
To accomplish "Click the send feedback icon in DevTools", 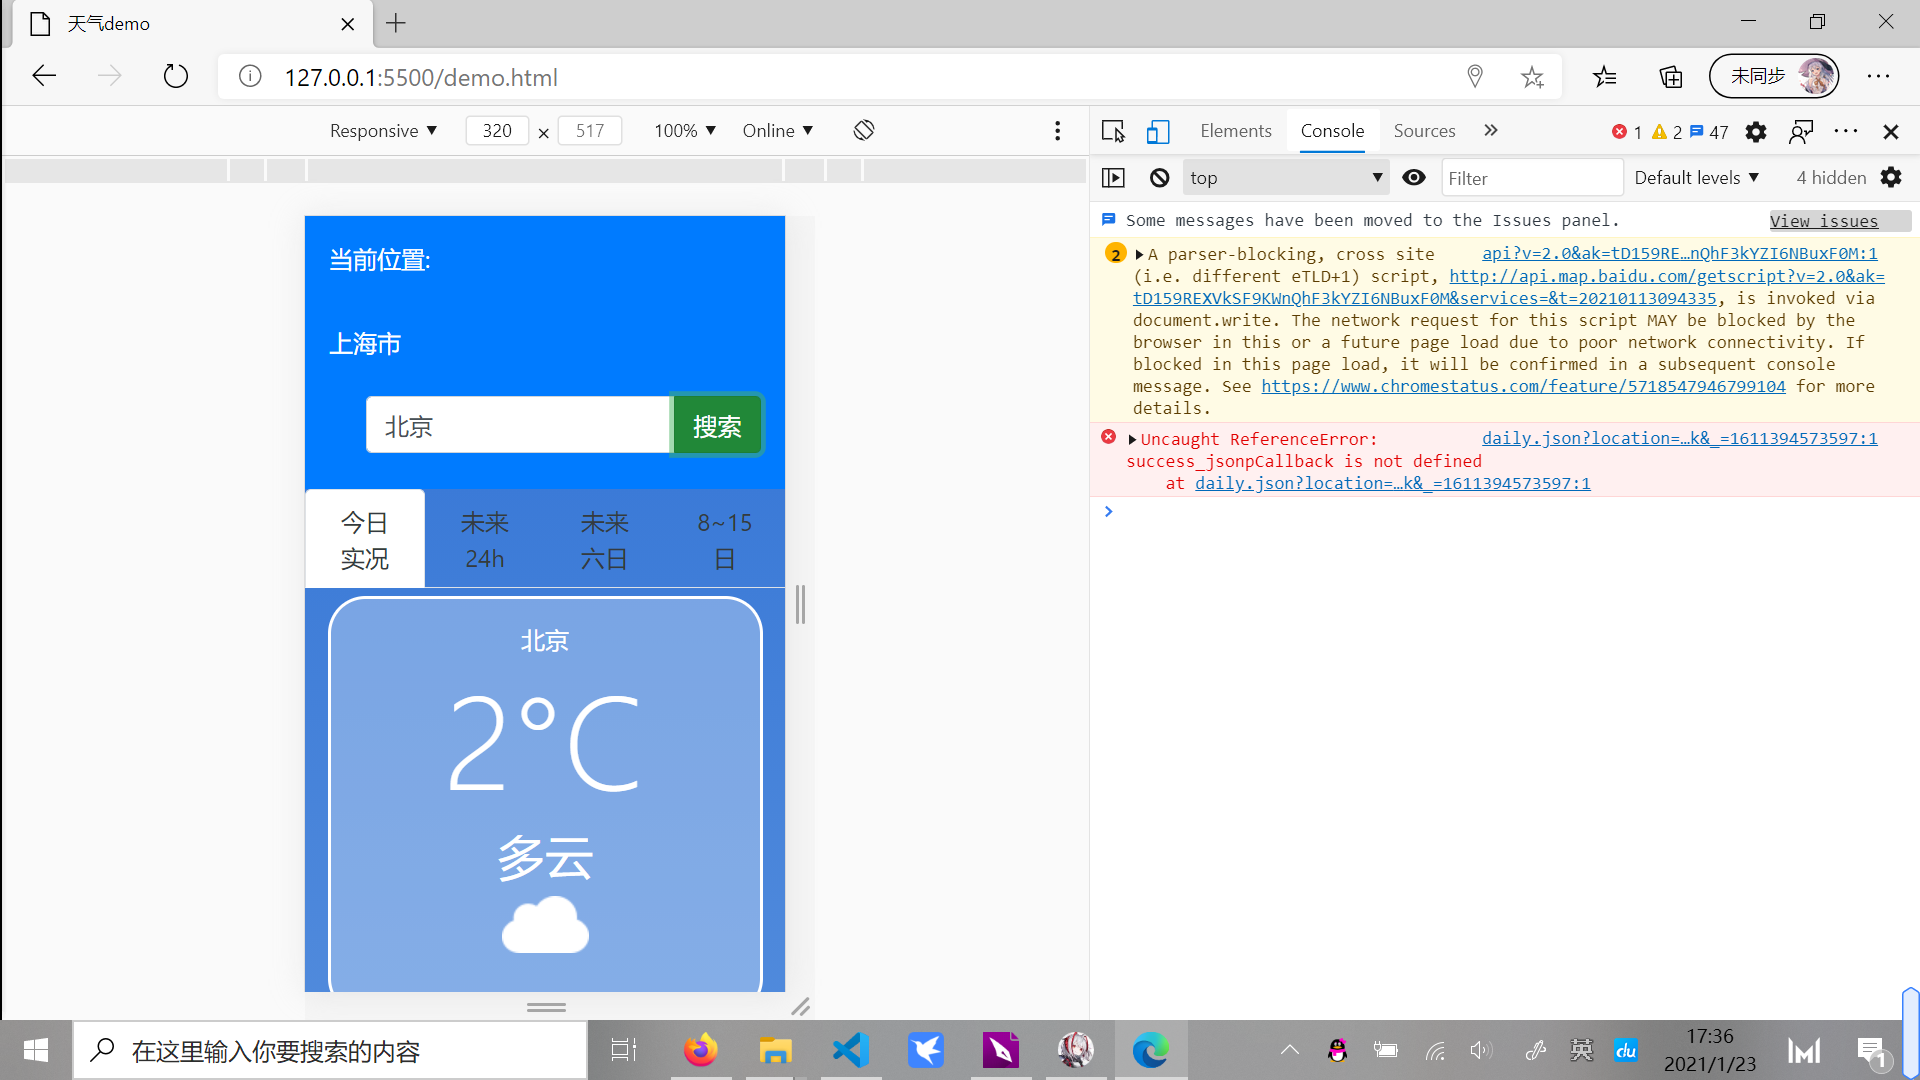I will (1801, 132).
